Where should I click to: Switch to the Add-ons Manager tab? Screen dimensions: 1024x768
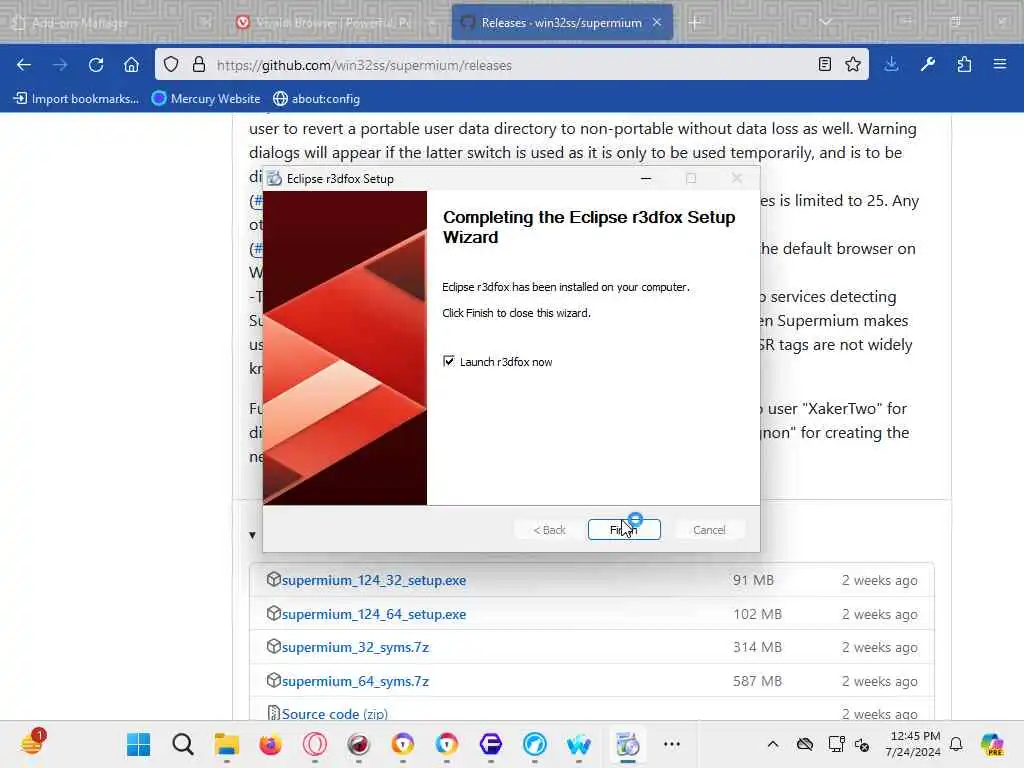click(x=111, y=23)
